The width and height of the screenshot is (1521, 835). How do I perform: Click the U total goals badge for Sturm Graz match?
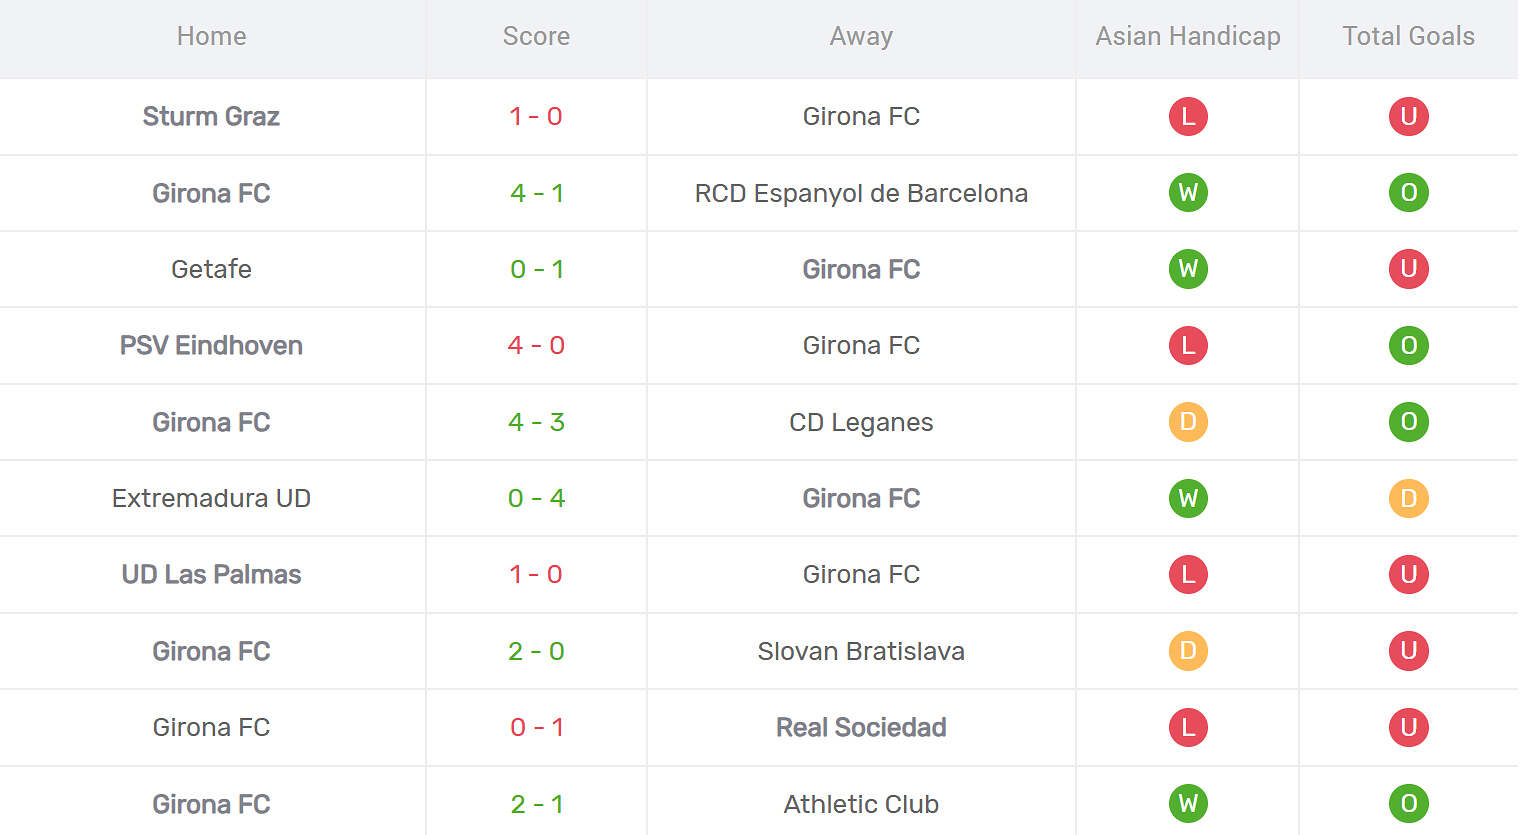(x=1408, y=116)
